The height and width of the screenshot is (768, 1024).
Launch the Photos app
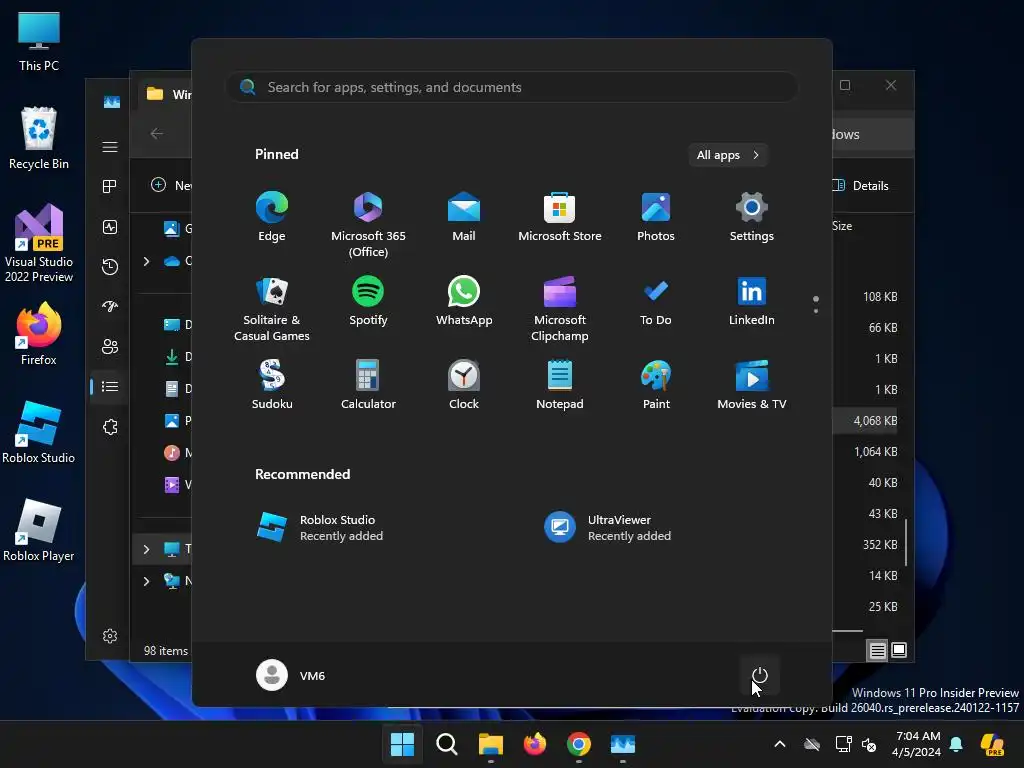click(656, 217)
